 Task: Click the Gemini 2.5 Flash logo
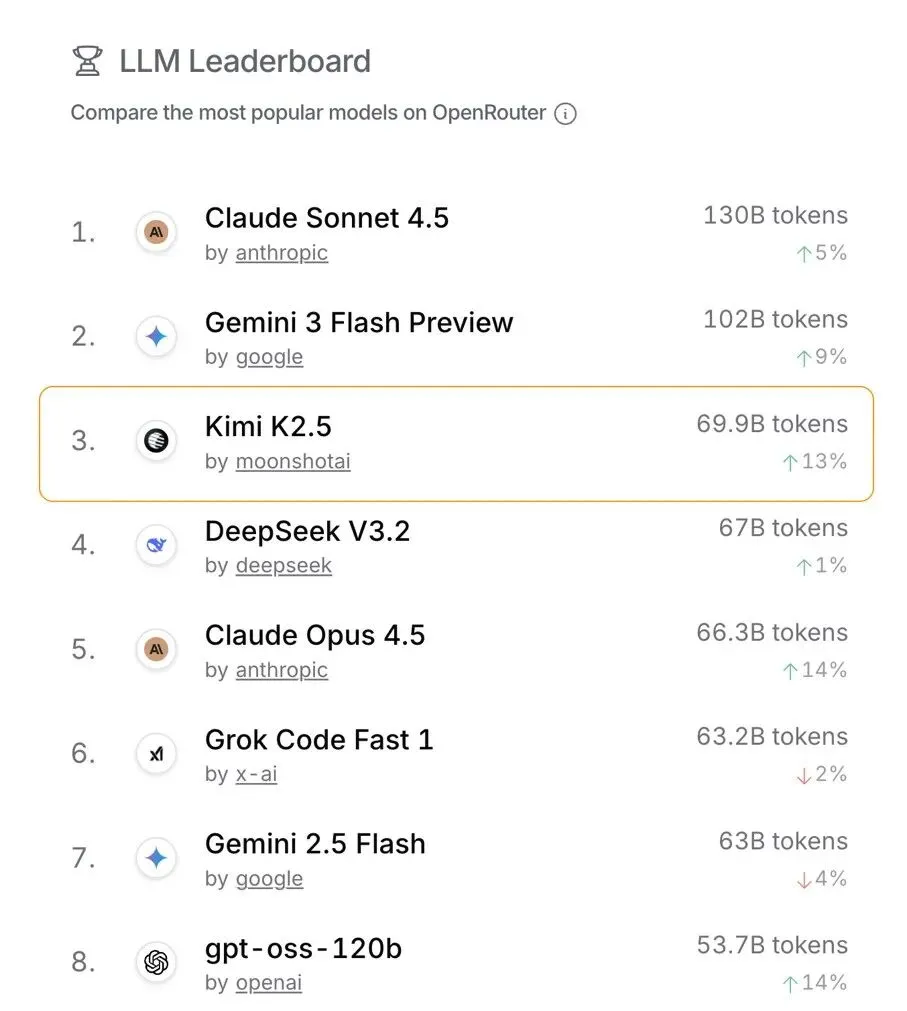[156, 858]
